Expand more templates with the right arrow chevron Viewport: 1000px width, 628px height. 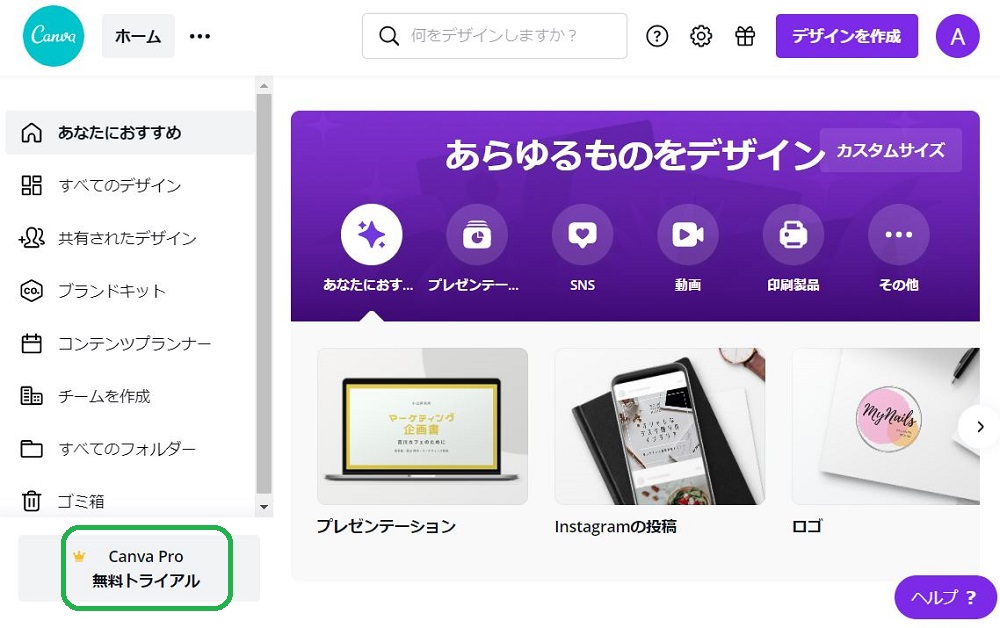(979, 426)
